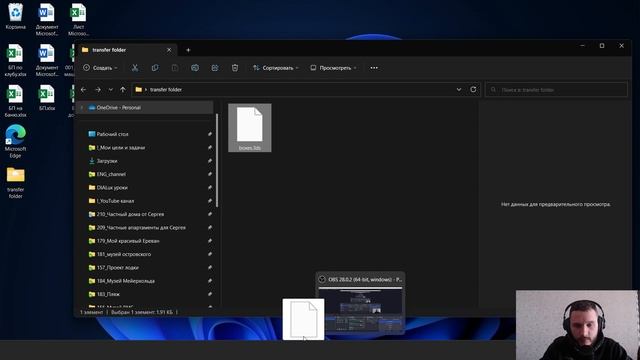Viewport: 640px width, 360px height.
Task: Select БП.xlsx desktop file
Action: click(x=47, y=98)
